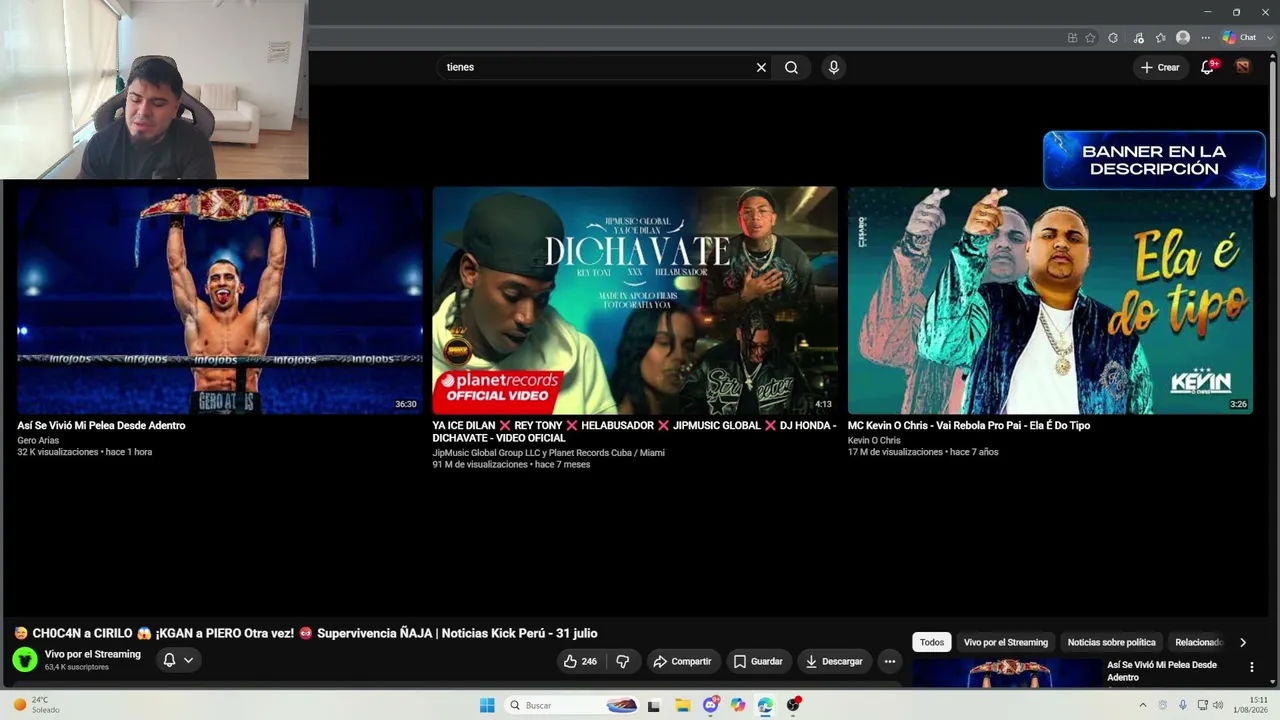This screenshot has width=1280, height=720.
Task: Open the 'Vivo por el Streaming' channel avatar
Action: pos(25,660)
